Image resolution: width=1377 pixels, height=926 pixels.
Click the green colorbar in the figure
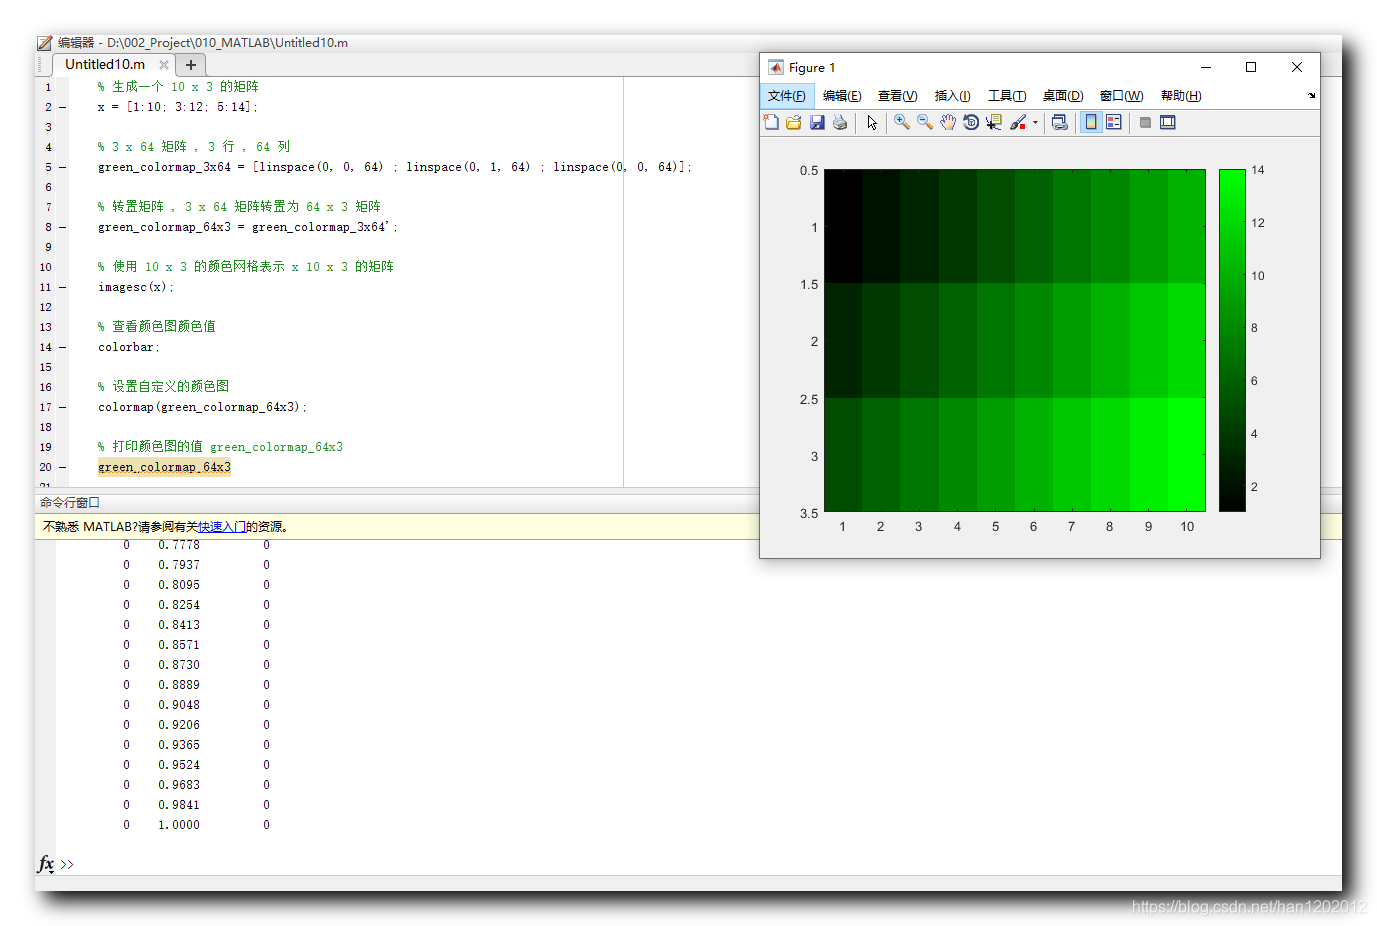tap(1232, 340)
